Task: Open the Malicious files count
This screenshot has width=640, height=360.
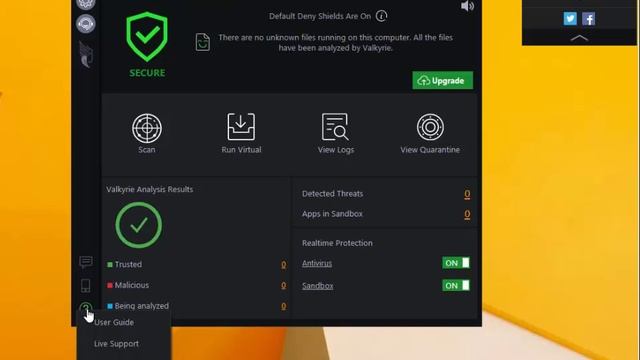Action: tap(283, 285)
